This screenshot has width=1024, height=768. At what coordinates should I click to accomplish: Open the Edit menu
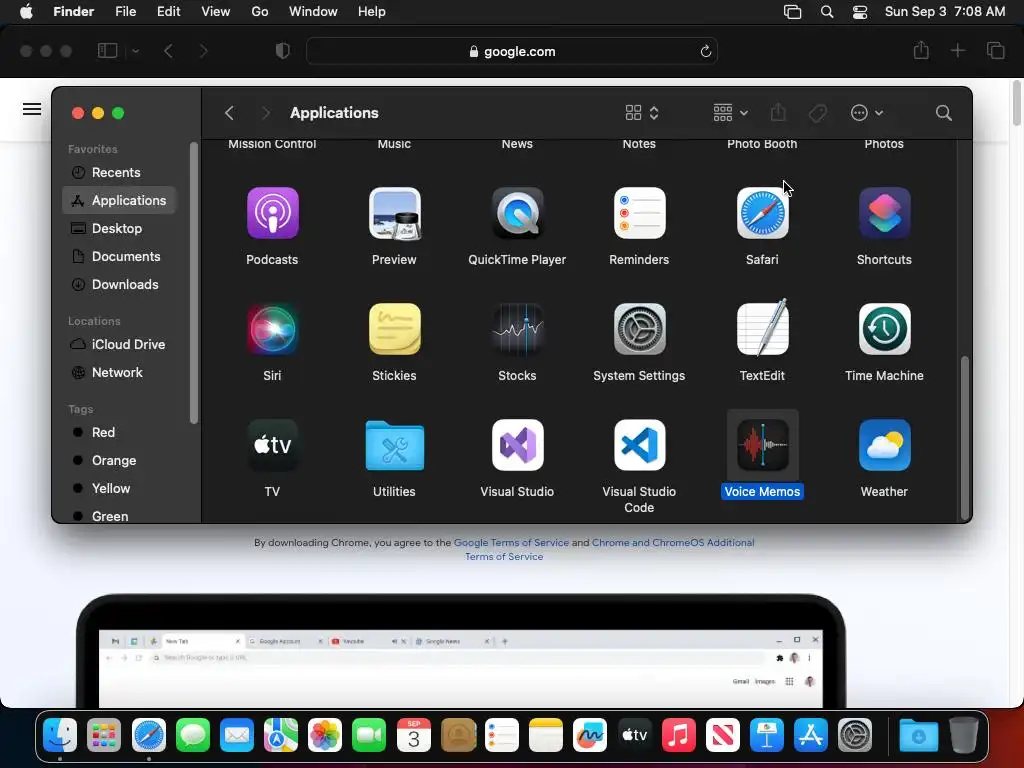[168, 12]
